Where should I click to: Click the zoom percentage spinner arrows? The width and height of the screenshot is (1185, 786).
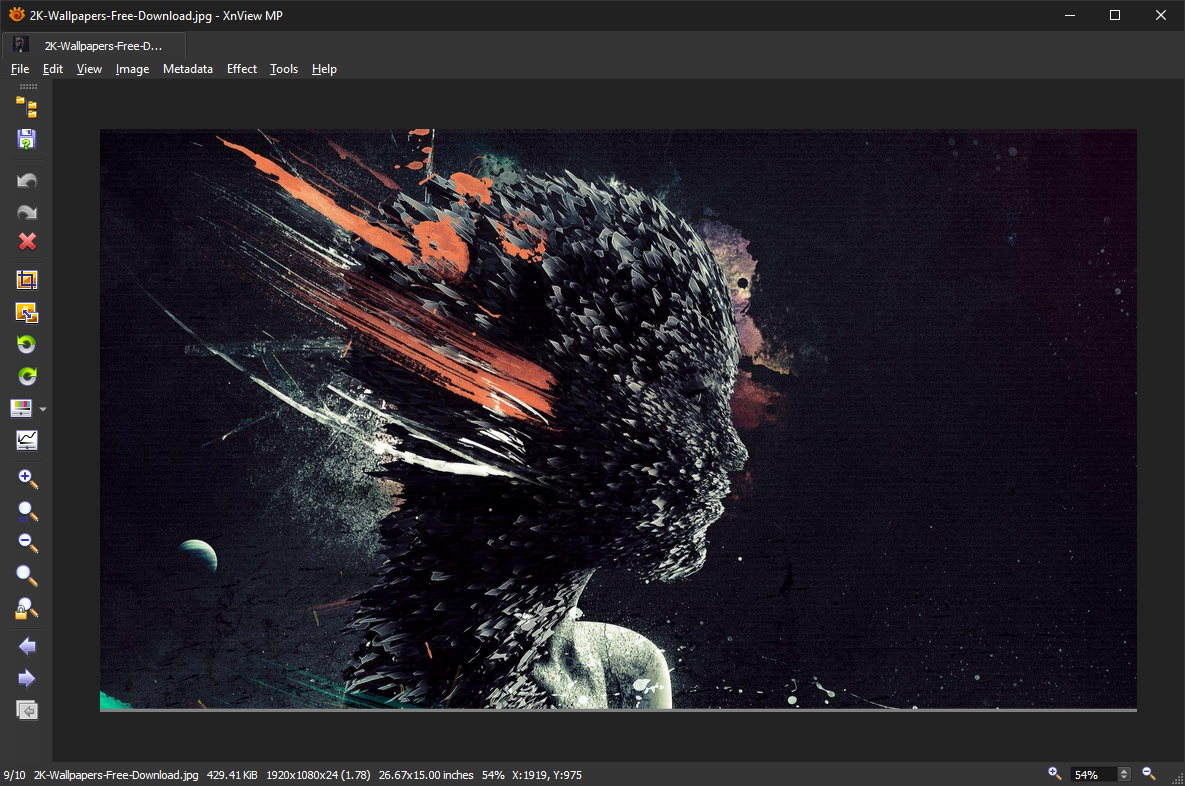pos(1124,774)
